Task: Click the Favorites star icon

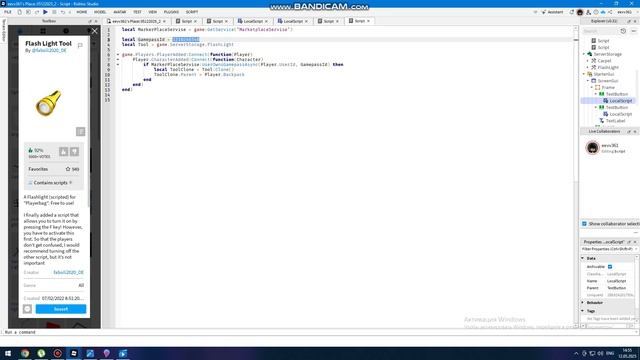Action: 68,169
